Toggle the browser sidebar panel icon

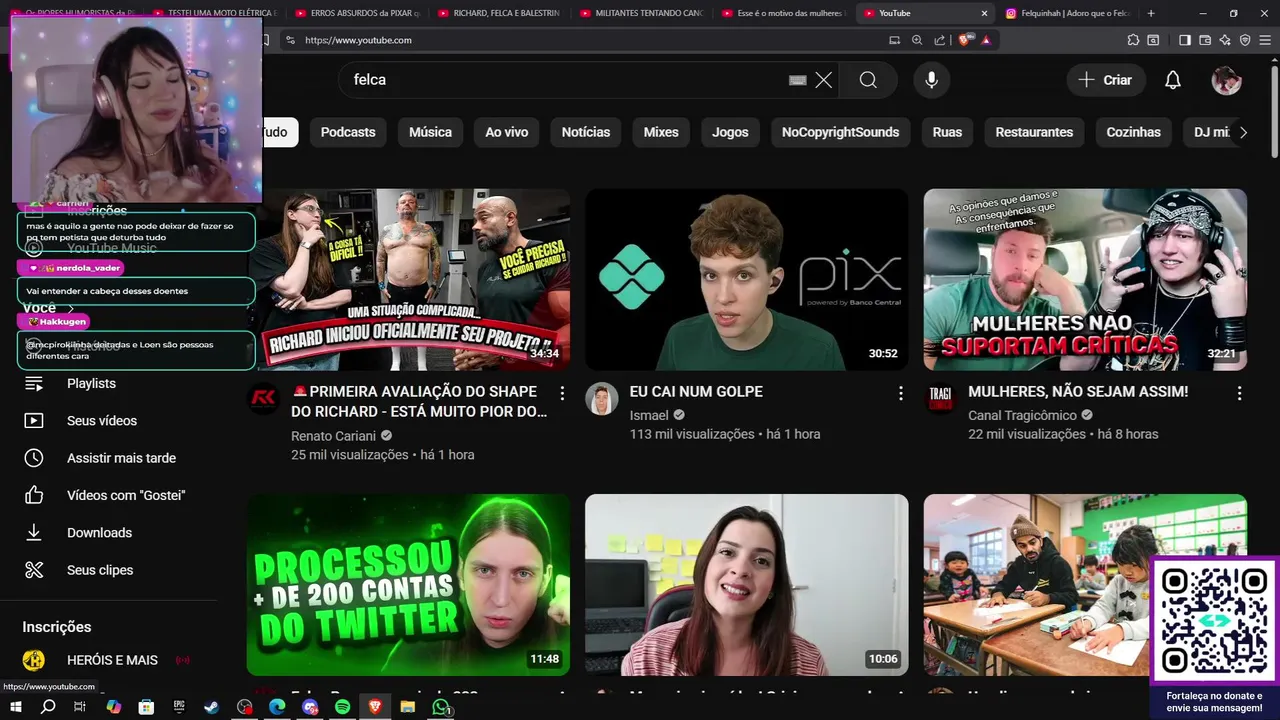pyautogui.click(x=1185, y=40)
